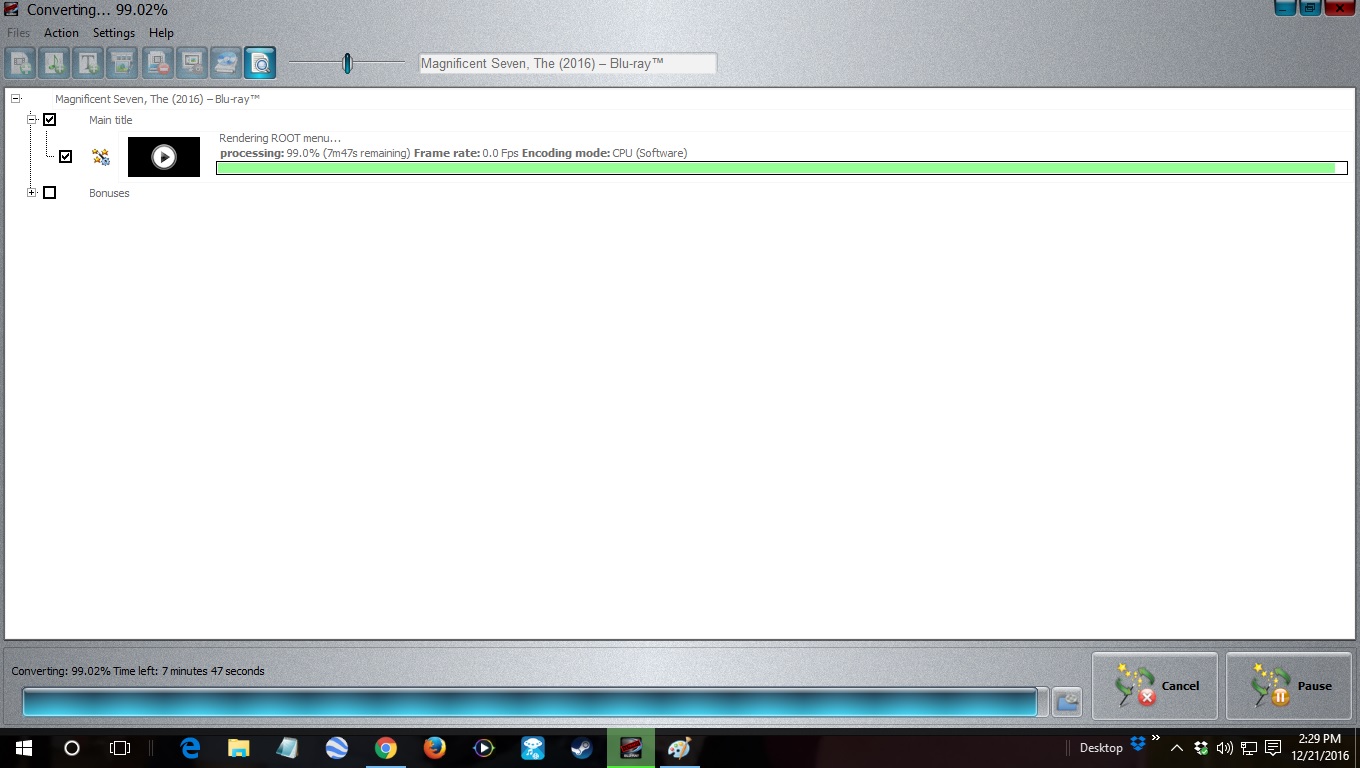Image resolution: width=1360 pixels, height=768 pixels.
Task: Open the Settings menu
Action: 114,33
